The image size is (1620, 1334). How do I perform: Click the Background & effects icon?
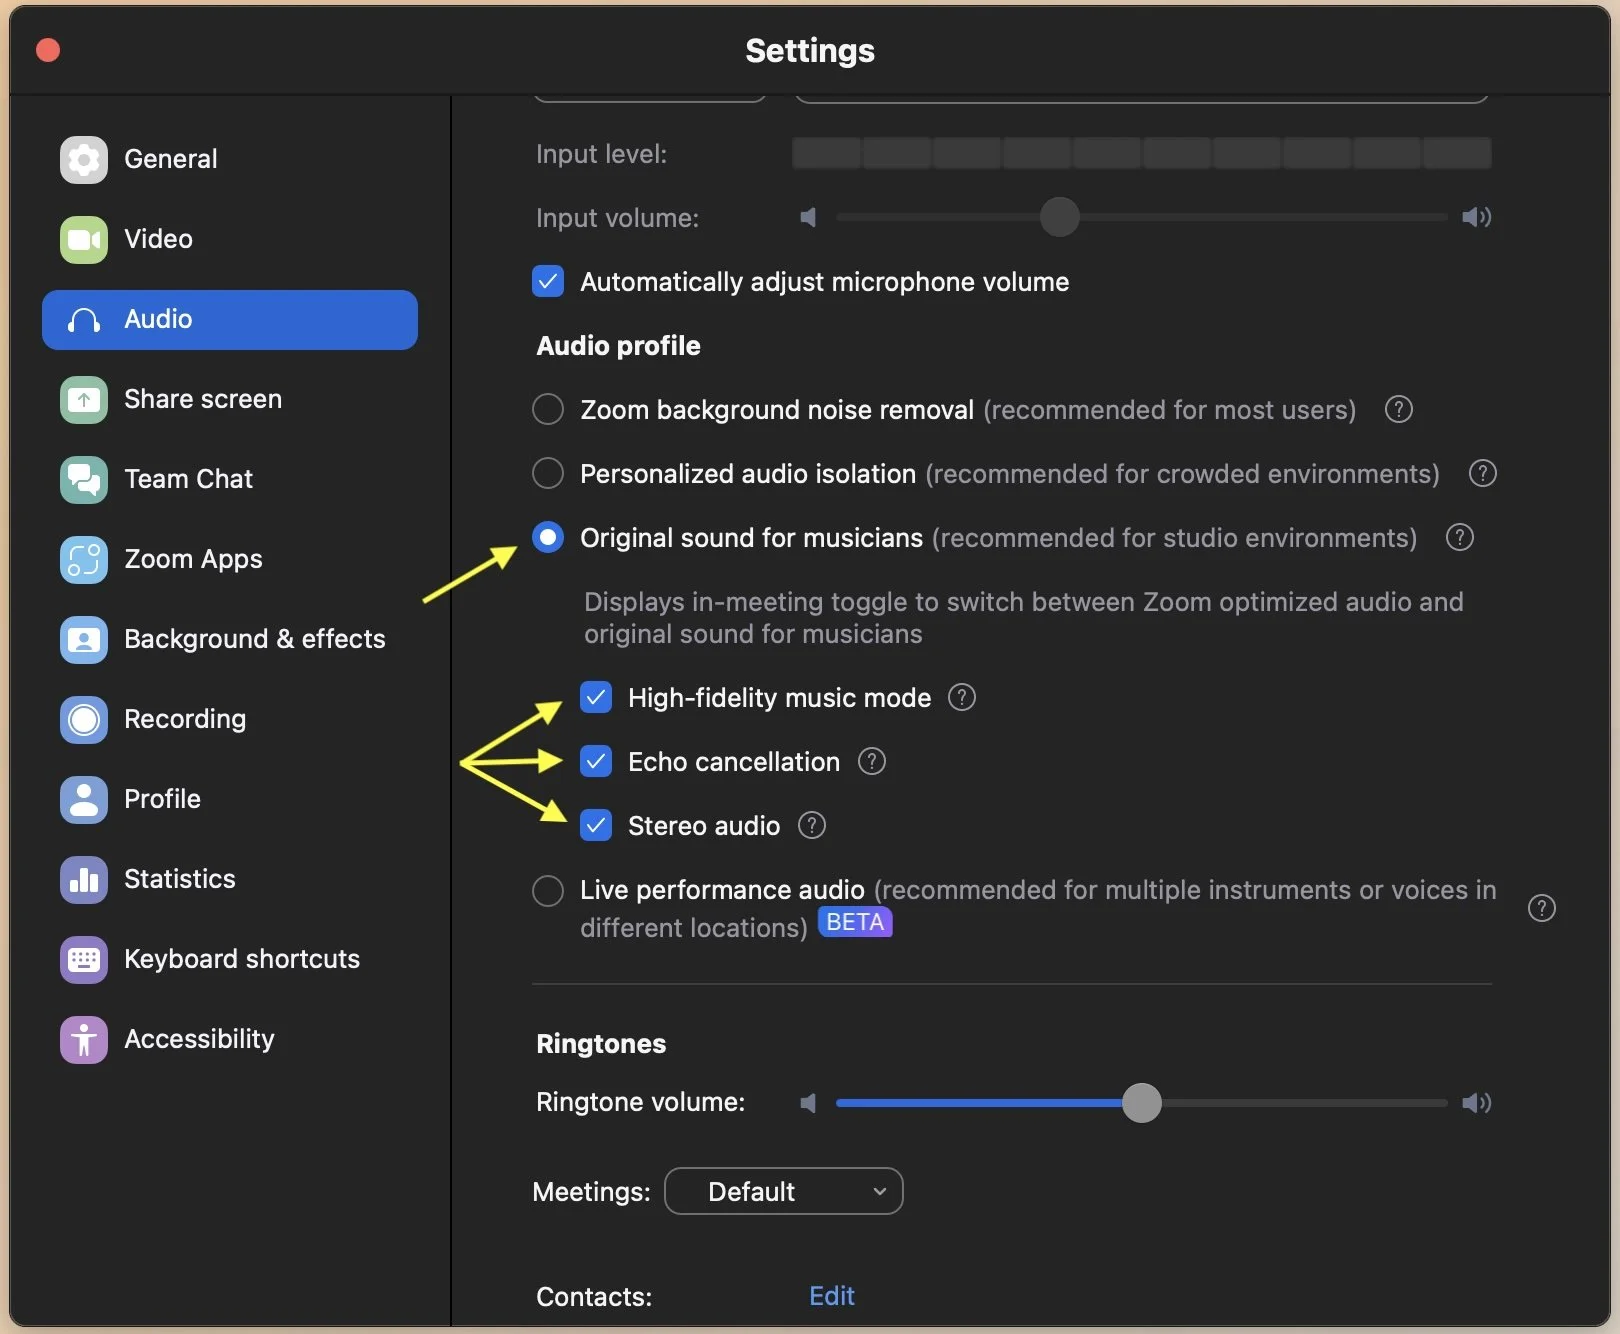point(84,639)
